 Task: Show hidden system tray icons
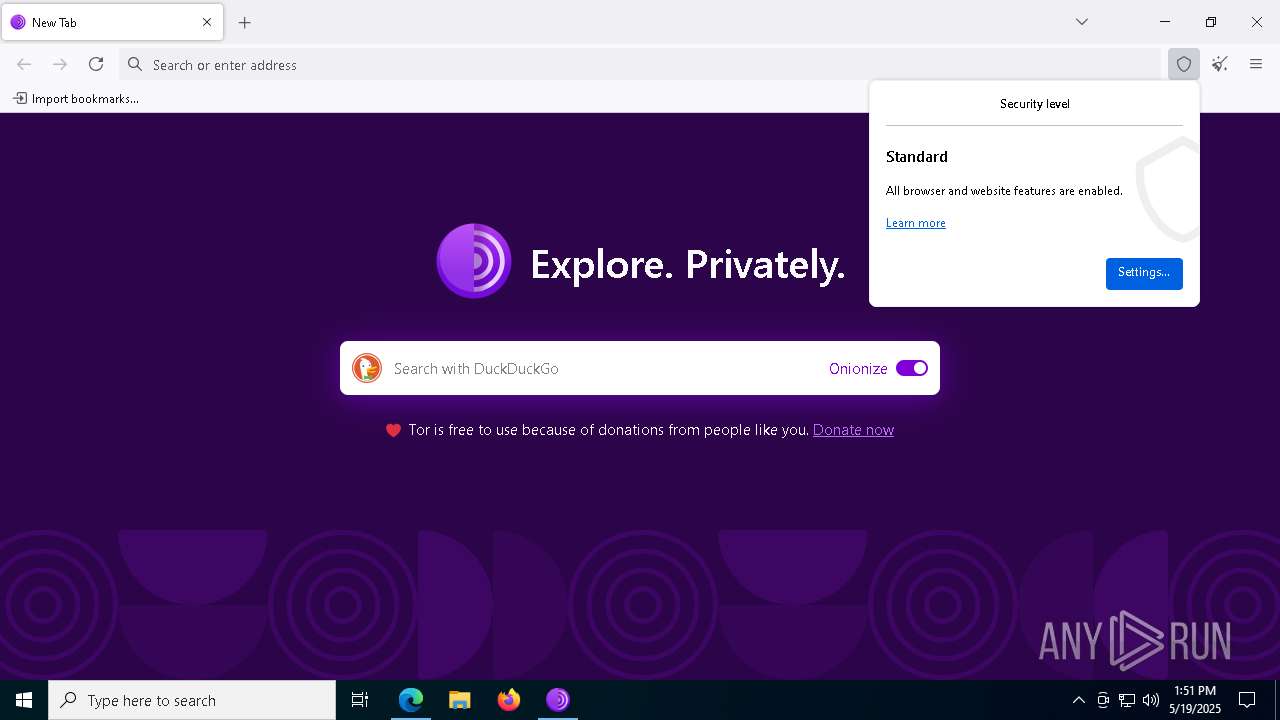tap(1078, 700)
